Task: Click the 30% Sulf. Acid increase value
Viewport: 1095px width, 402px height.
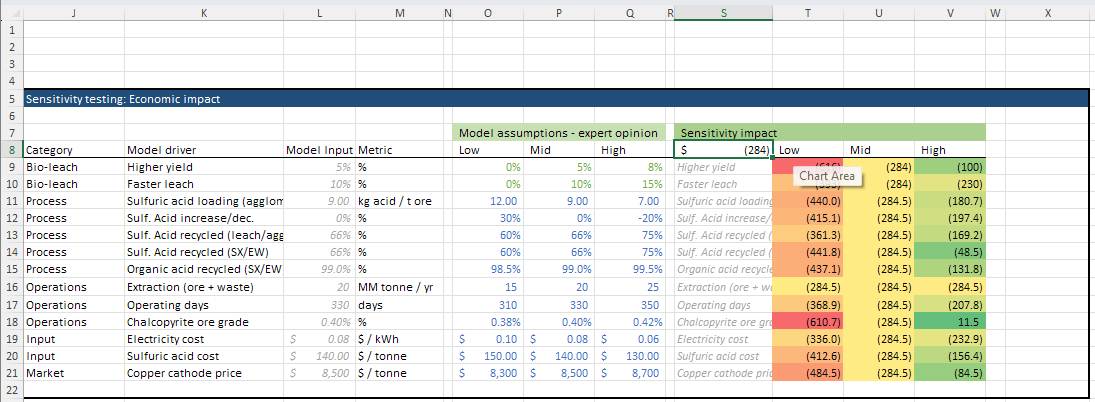Action: pos(487,218)
